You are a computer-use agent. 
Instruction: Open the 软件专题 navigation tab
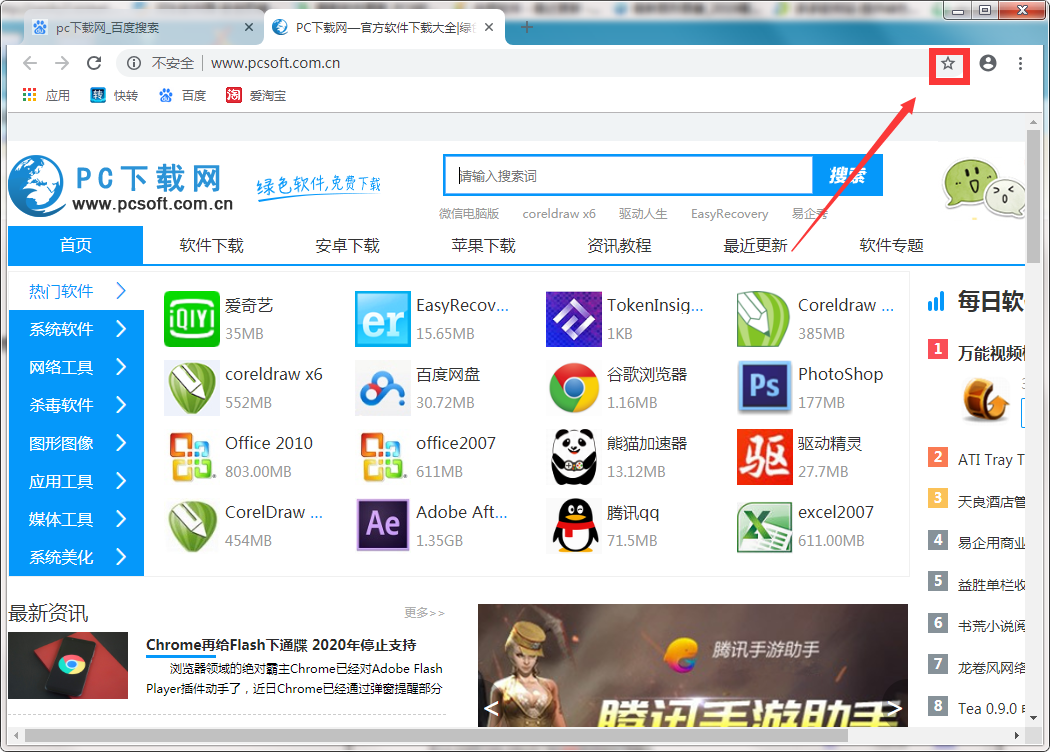click(891, 246)
